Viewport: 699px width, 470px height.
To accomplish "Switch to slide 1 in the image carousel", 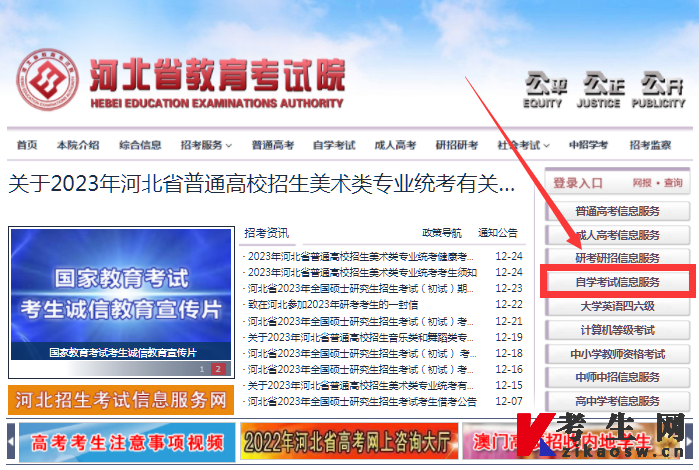I will (202, 369).
